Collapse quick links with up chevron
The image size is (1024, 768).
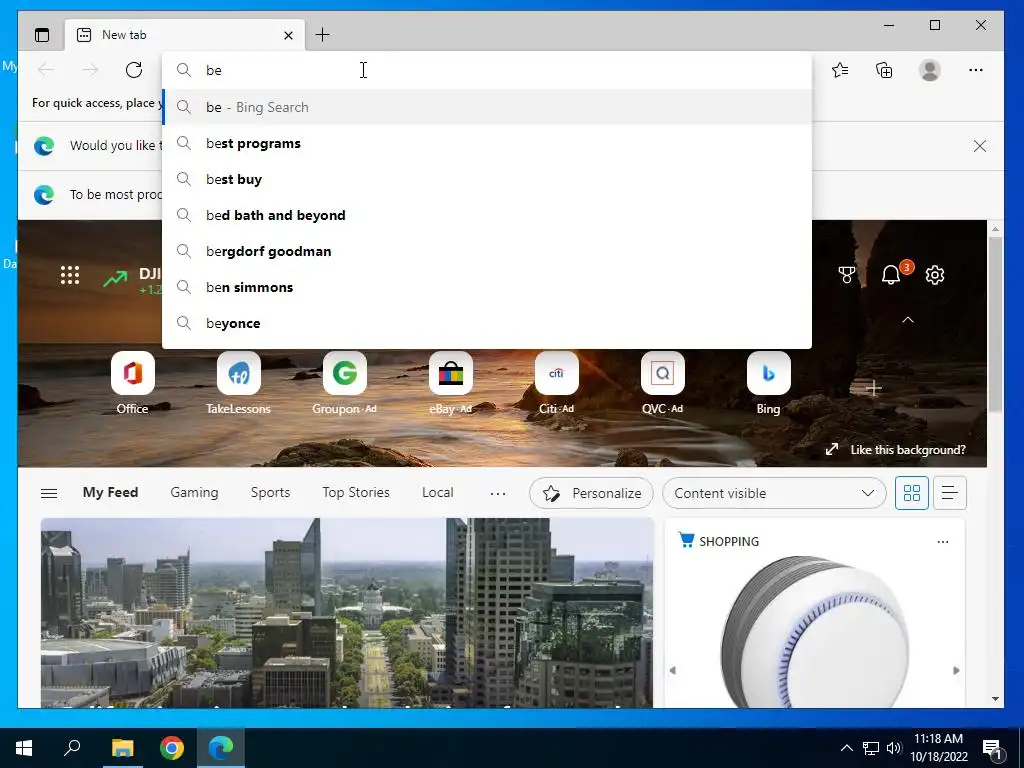(x=908, y=320)
